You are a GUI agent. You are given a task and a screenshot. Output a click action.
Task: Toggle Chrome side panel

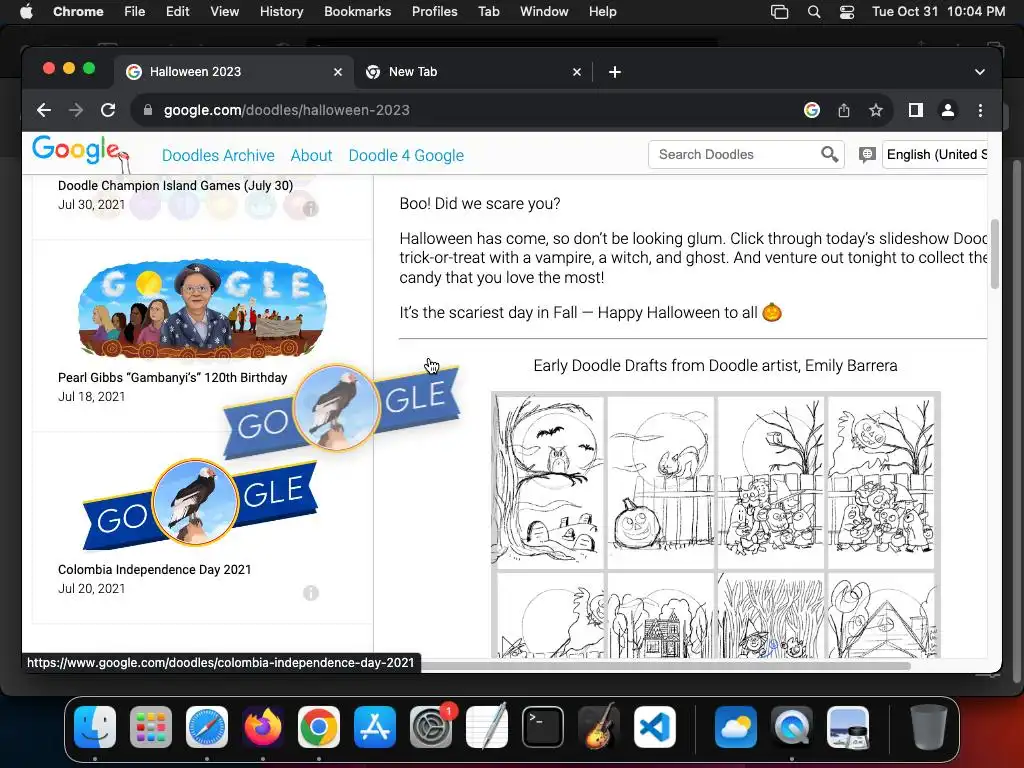(x=916, y=110)
